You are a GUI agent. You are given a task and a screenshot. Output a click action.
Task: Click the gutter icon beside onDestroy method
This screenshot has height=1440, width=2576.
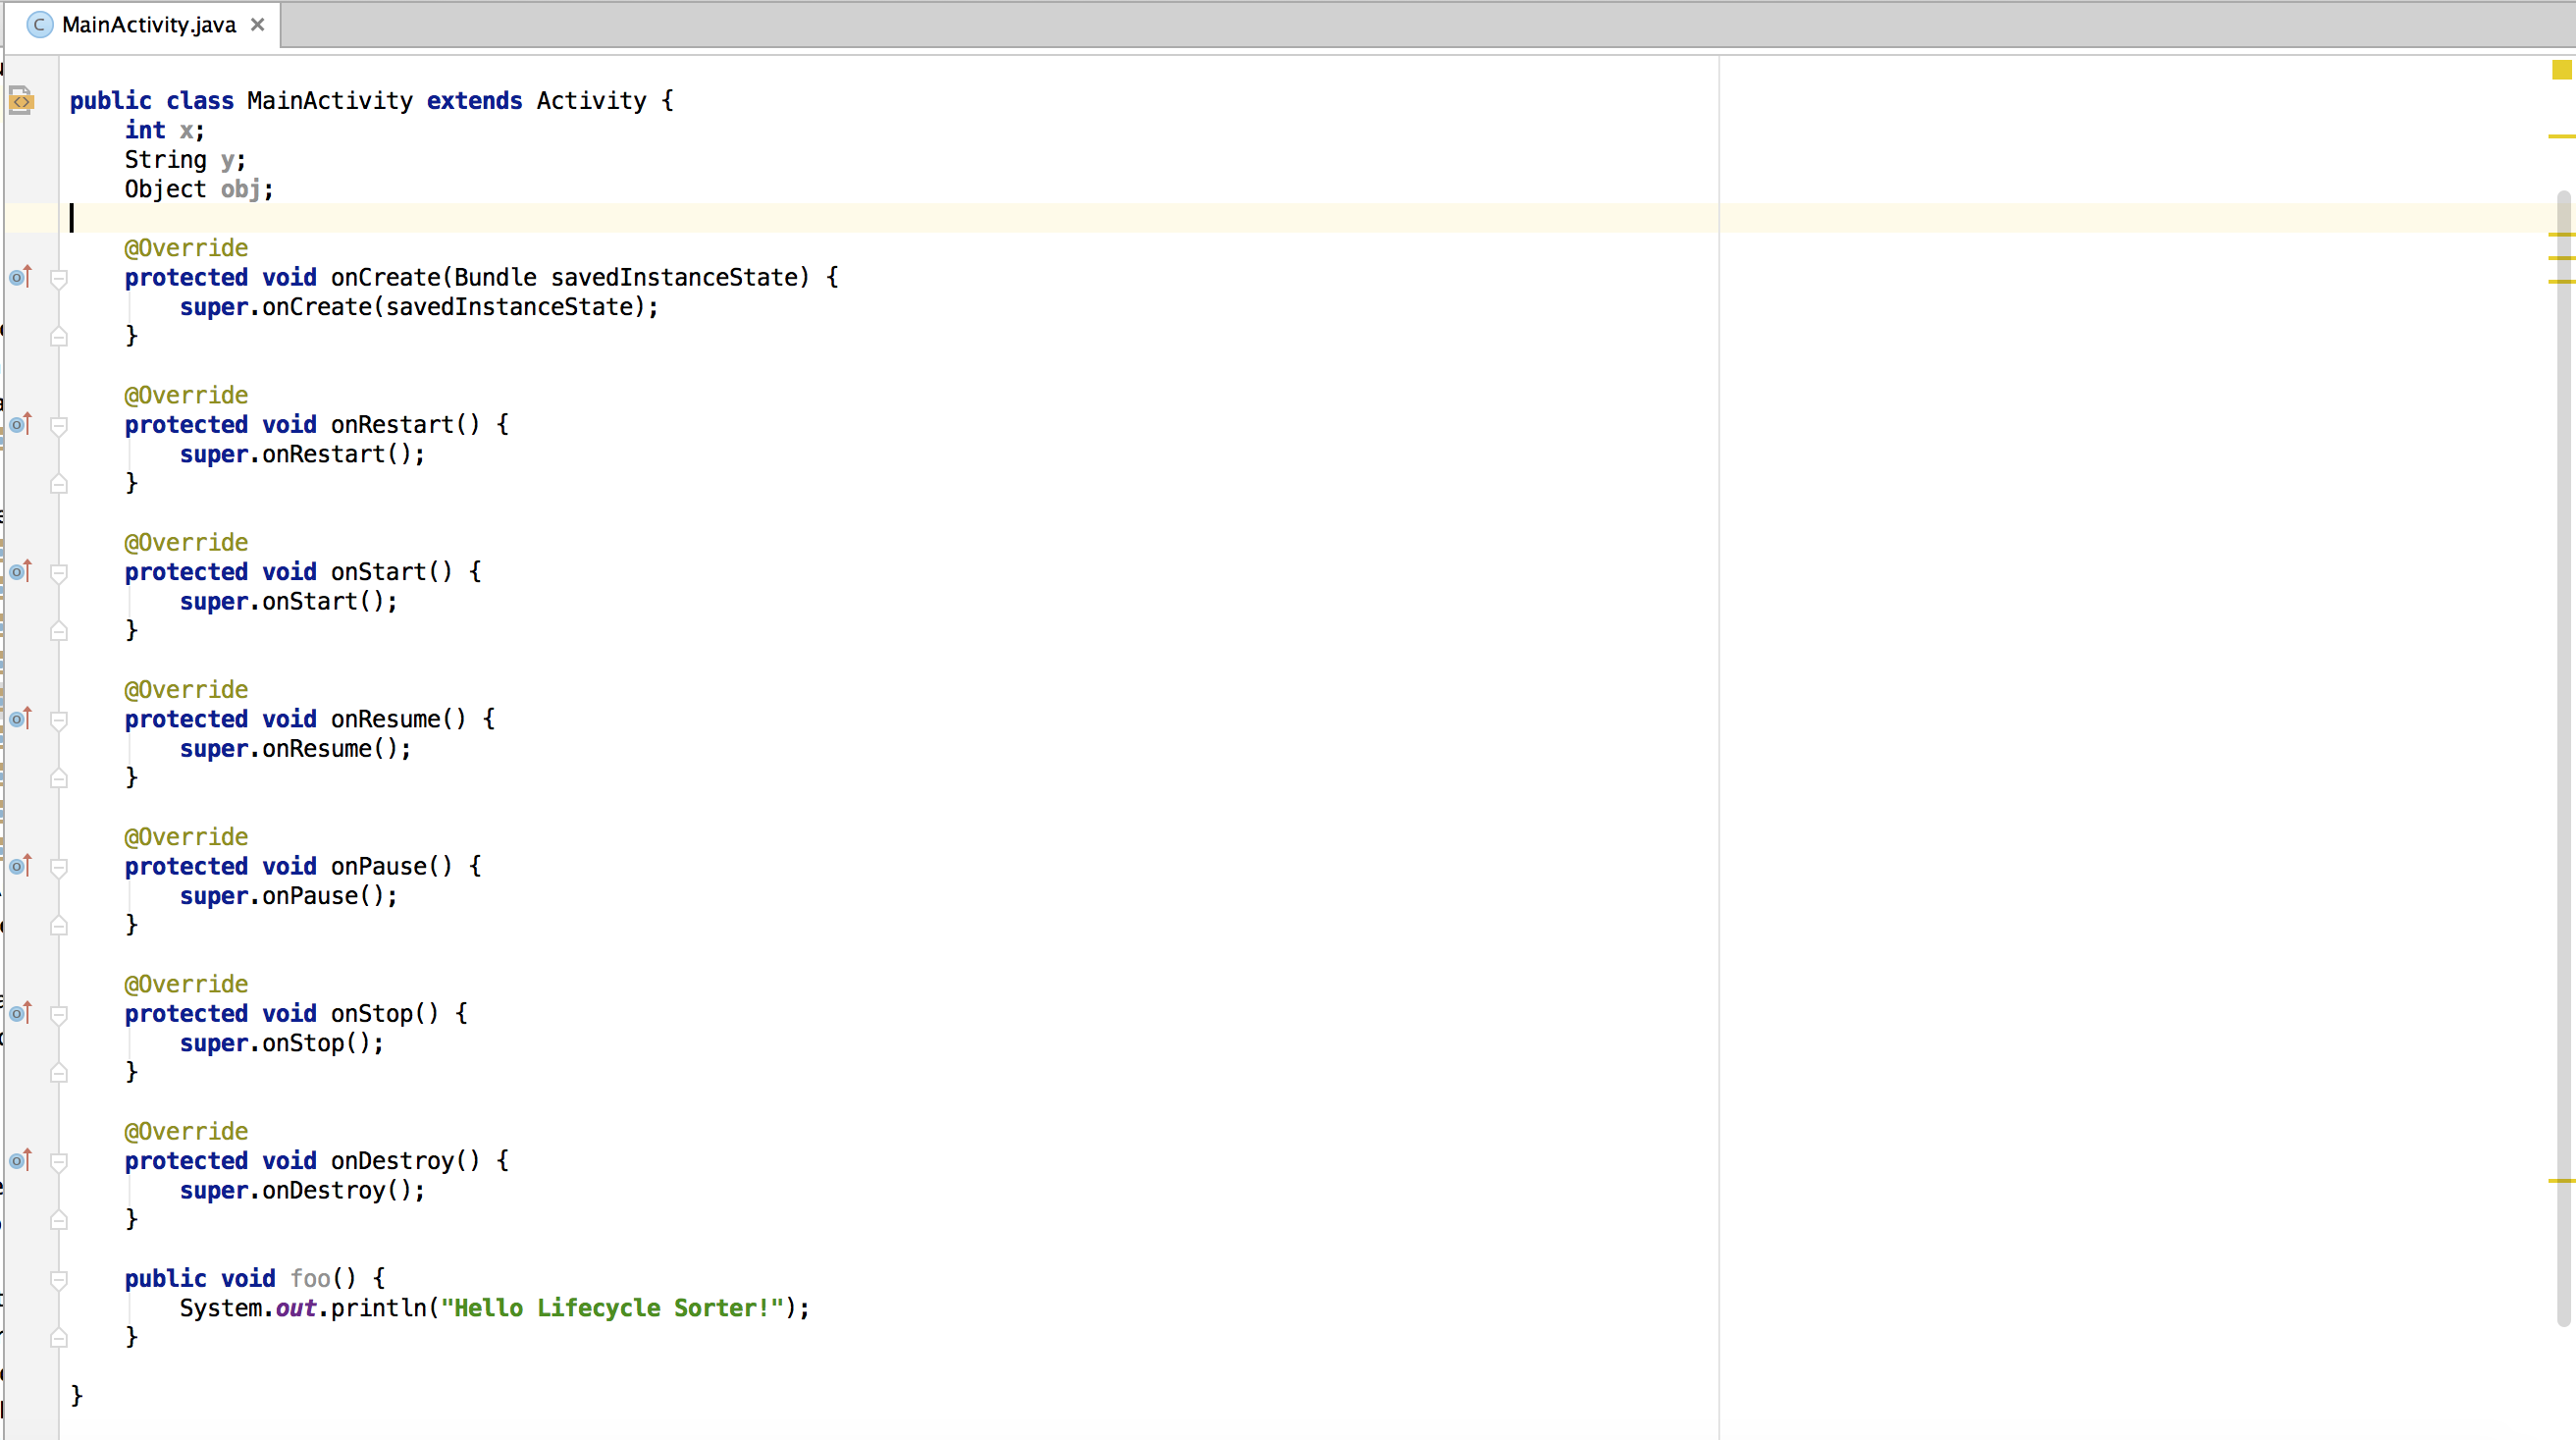click(20, 1160)
